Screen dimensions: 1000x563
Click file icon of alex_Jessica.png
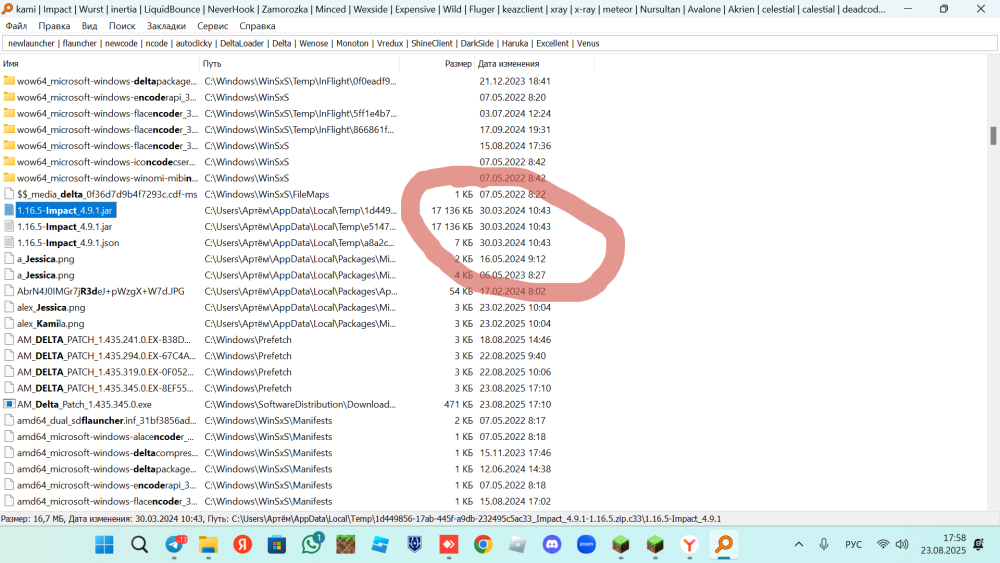click(x=9, y=307)
